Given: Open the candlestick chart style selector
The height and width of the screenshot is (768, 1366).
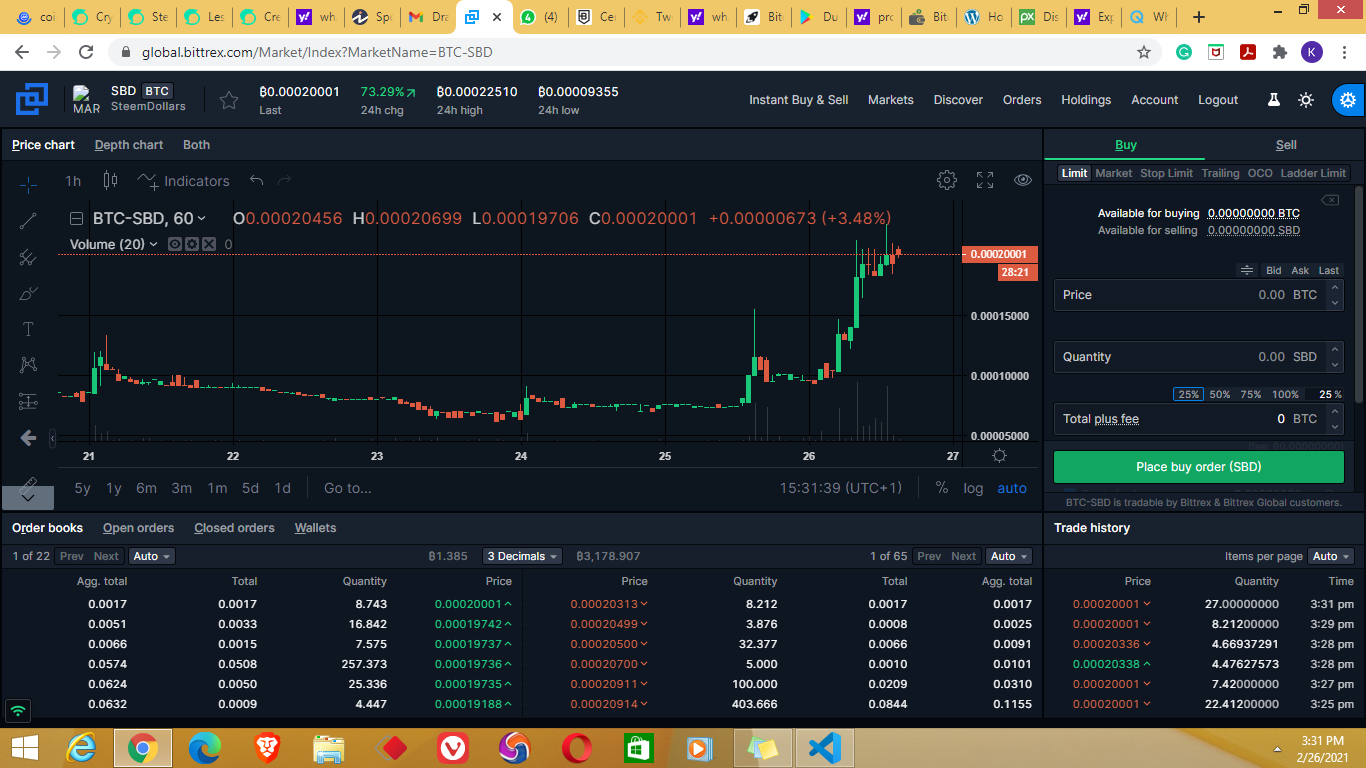Looking at the screenshot, I should [110, 181].
